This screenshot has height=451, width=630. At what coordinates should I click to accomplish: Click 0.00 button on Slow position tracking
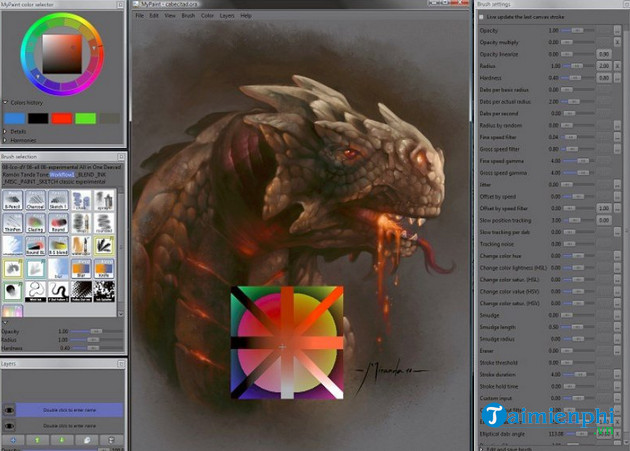pos(604,220)
